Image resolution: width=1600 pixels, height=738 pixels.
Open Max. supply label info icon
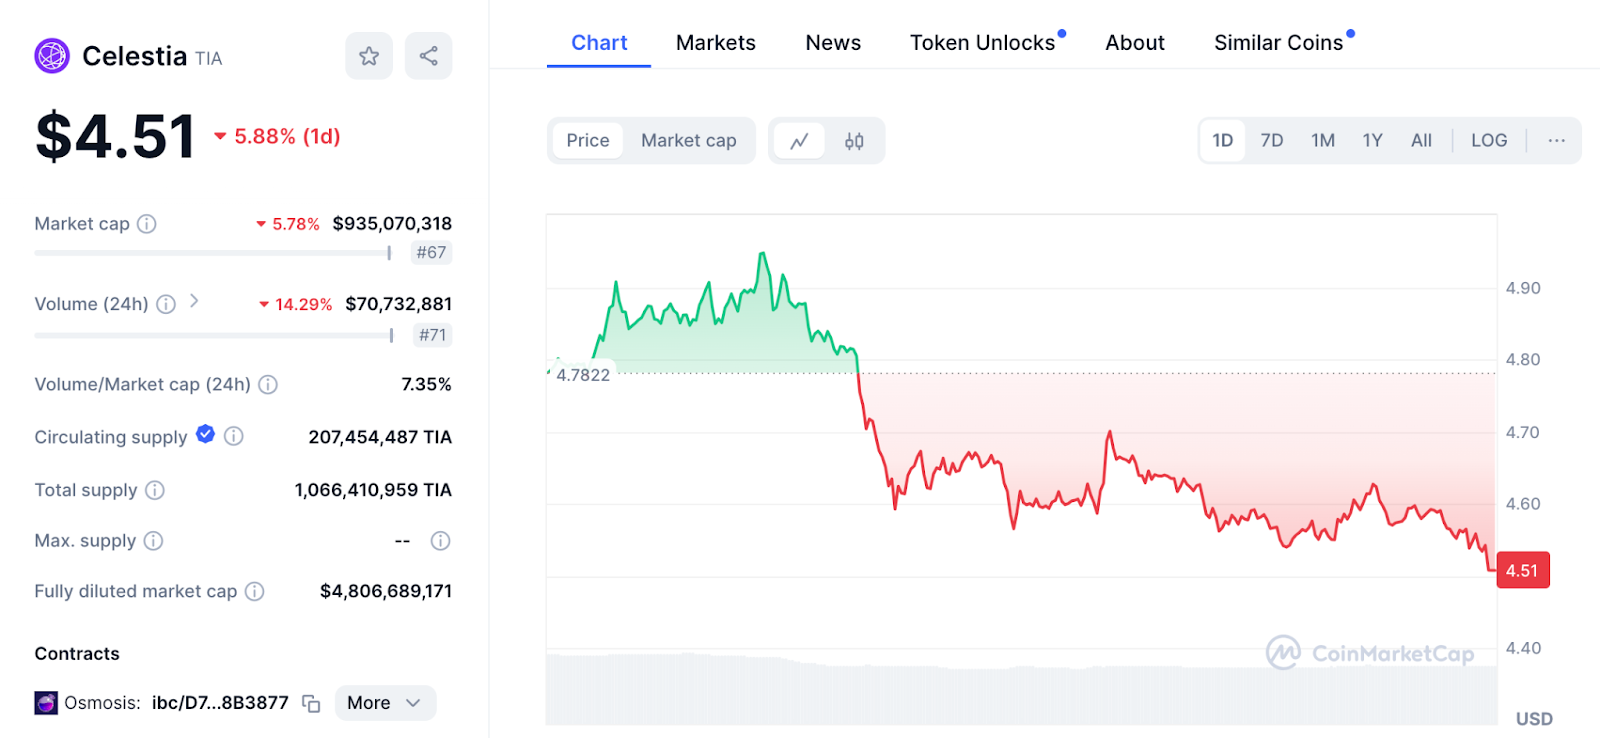pos(153,541)
